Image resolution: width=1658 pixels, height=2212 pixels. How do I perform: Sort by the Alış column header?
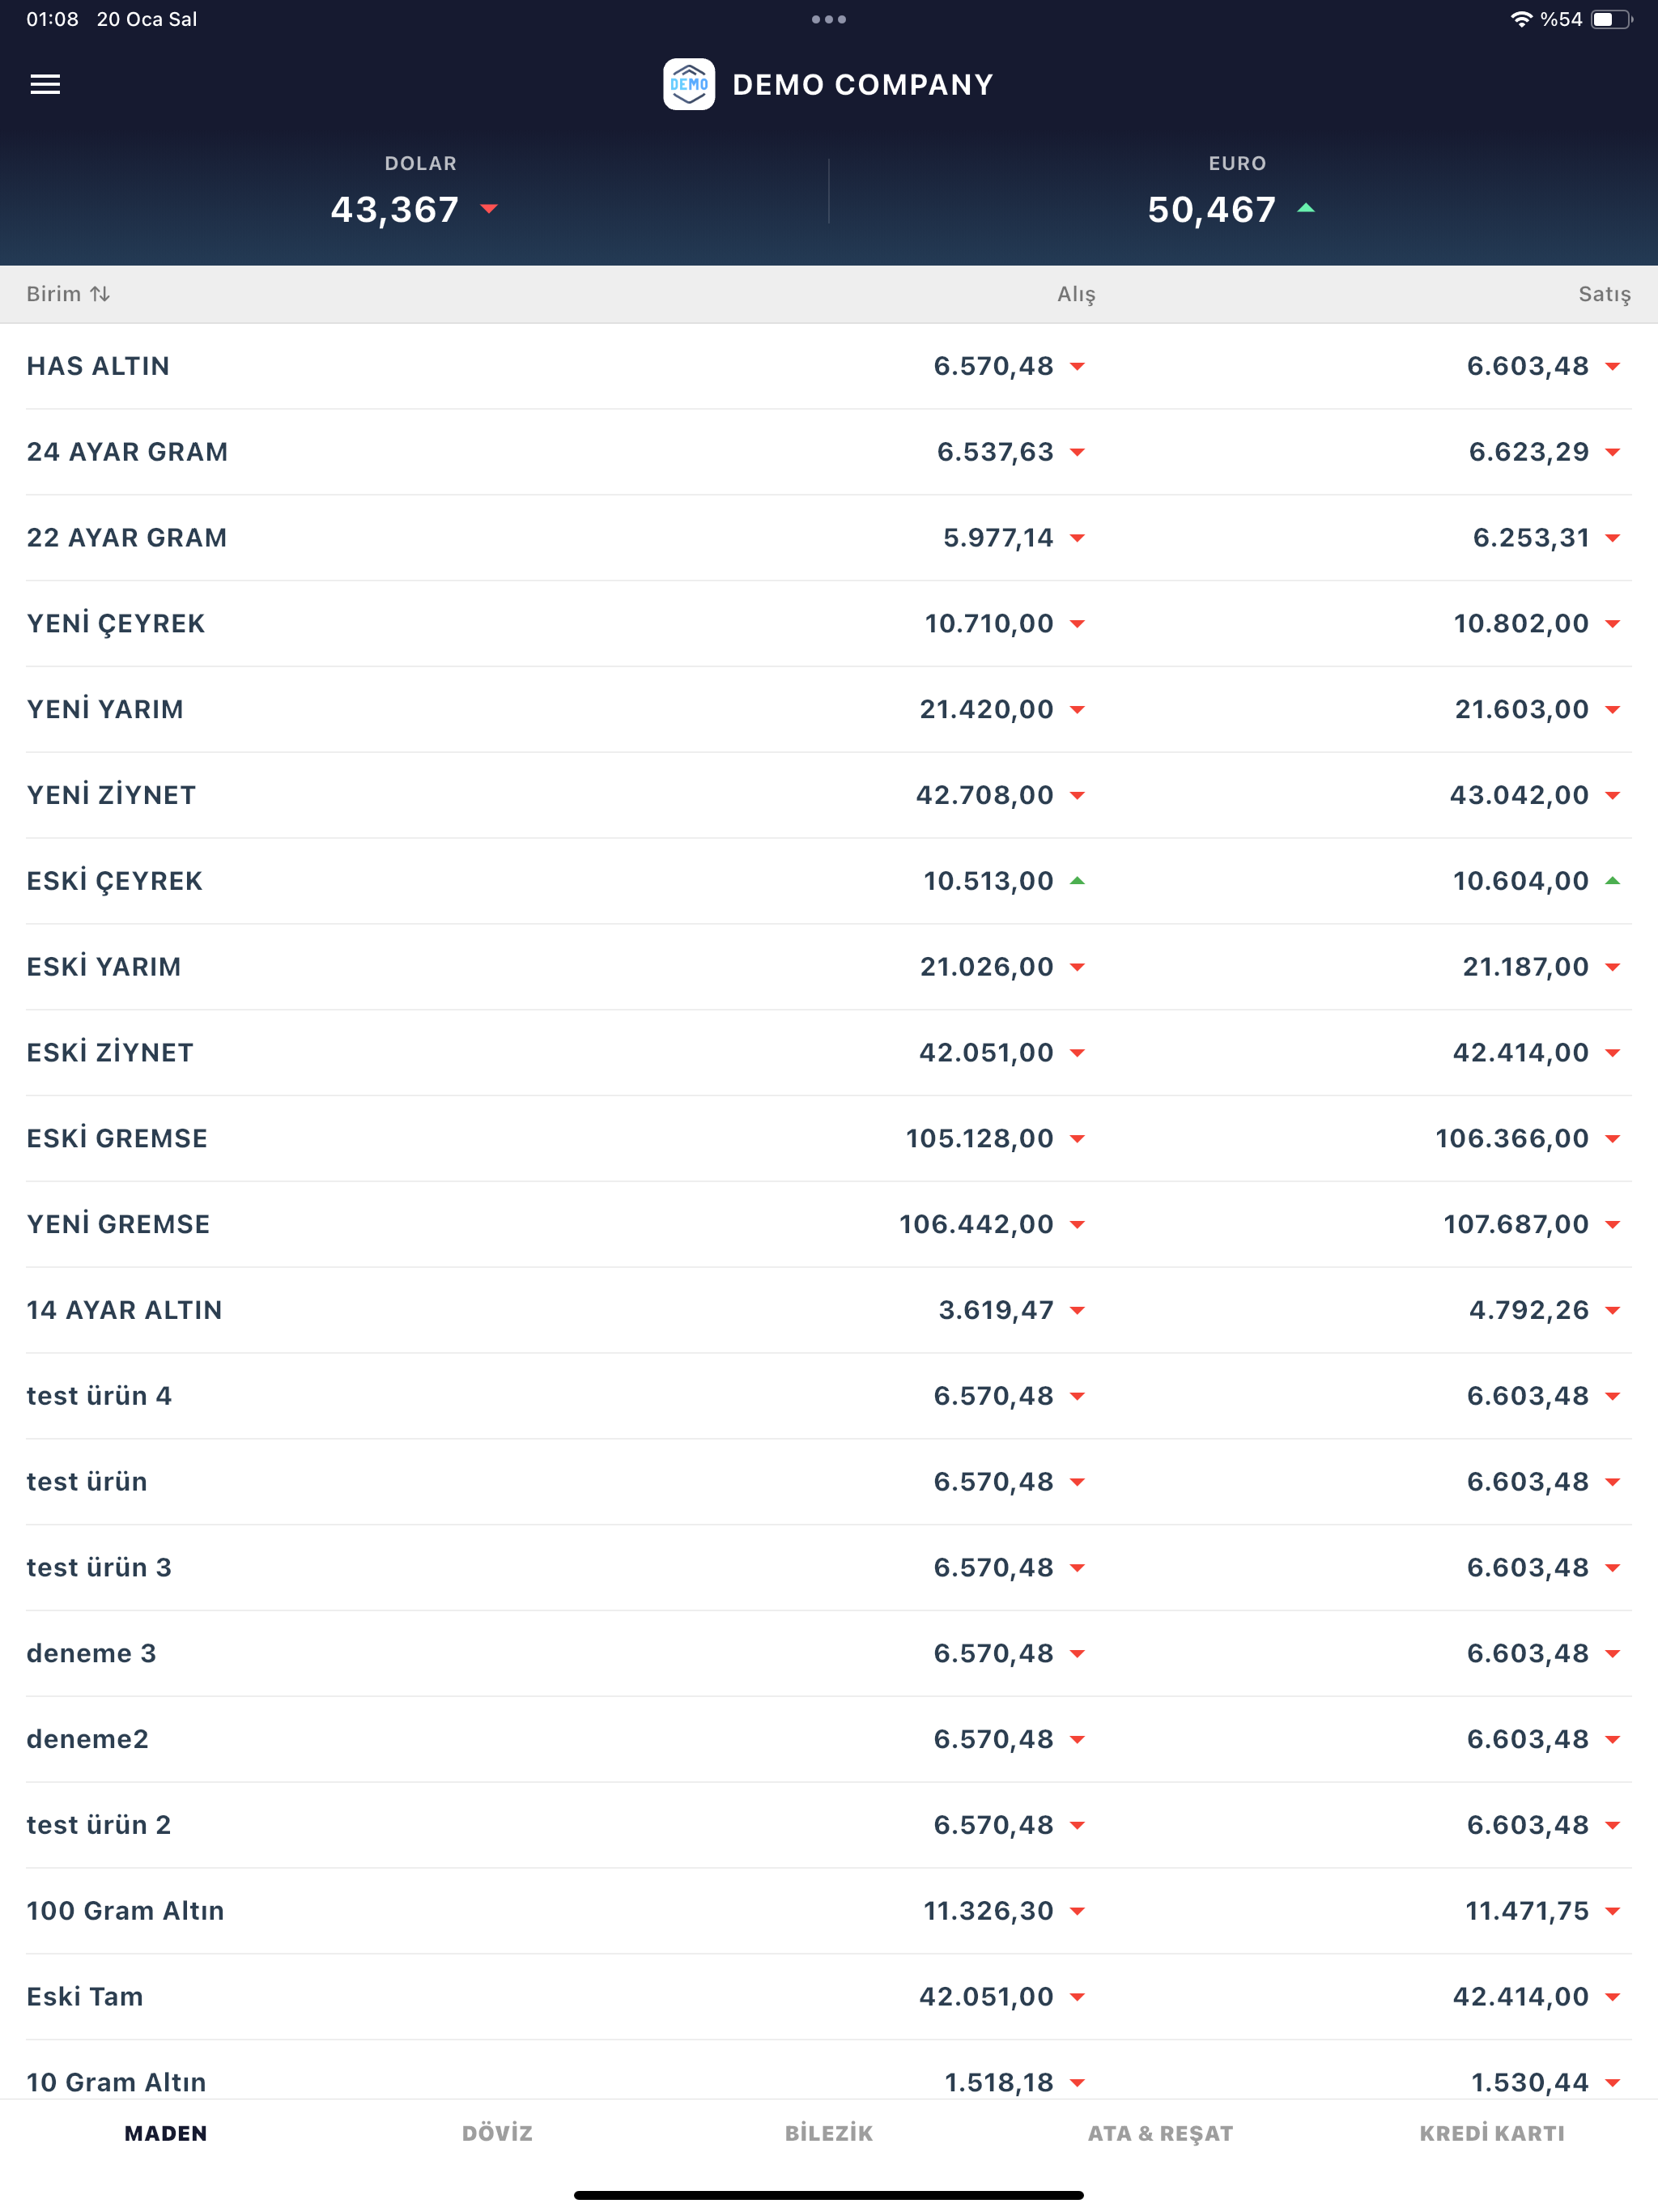1076,294
